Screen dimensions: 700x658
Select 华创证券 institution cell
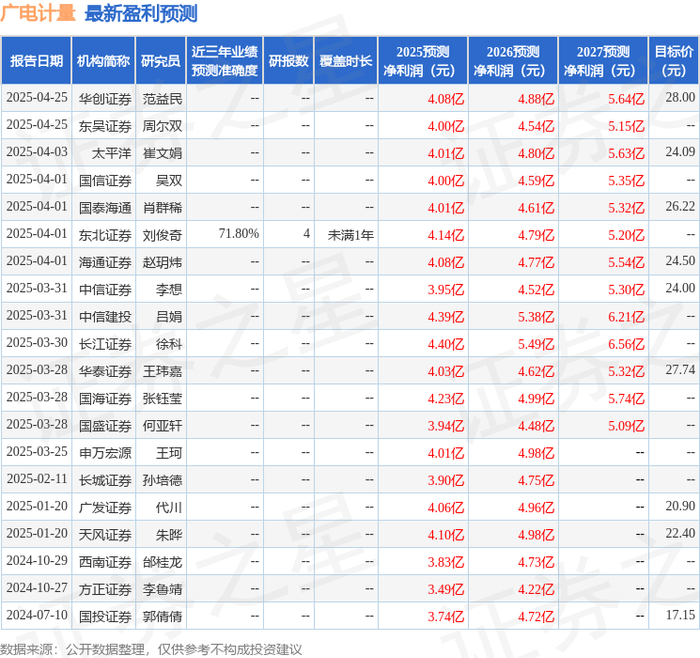point(105,99)
